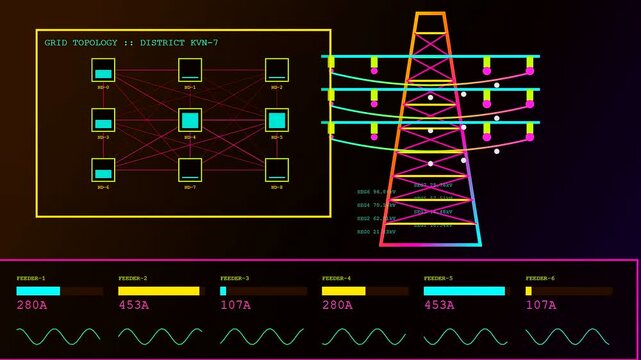The width and height of the screenshot is (641, 360).
Task: Open the FEEDER-6 waveform graph
Action: (567, 337)
